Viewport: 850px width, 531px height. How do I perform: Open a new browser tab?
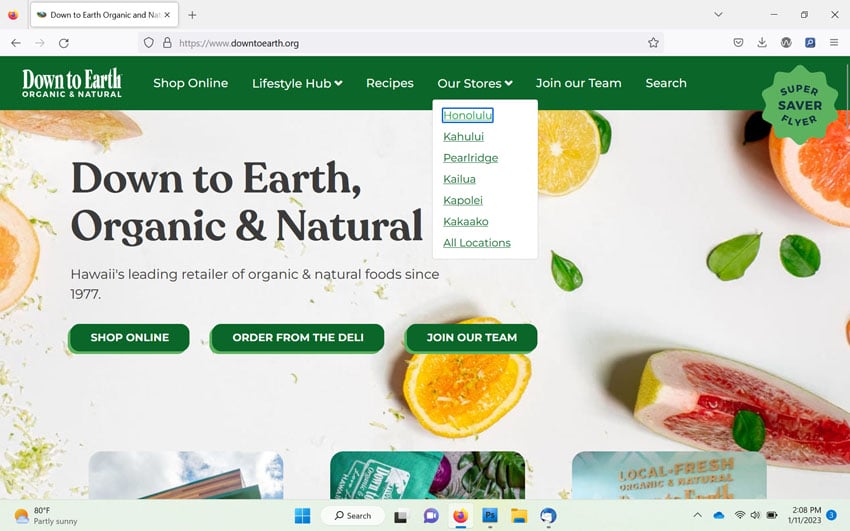pos(192,15)
